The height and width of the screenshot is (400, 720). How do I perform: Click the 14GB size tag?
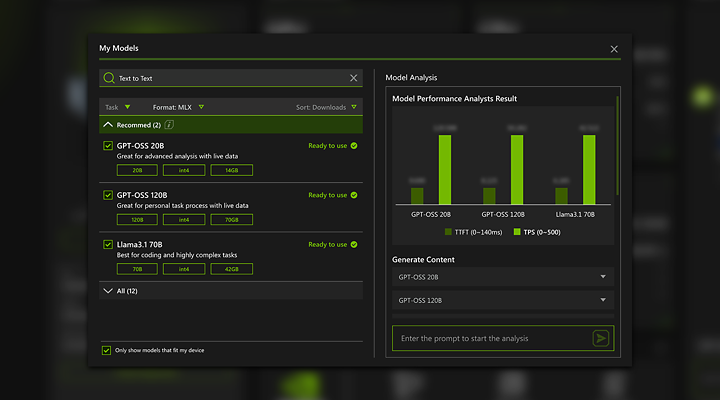pyautogui.click(x=231, y=170)
